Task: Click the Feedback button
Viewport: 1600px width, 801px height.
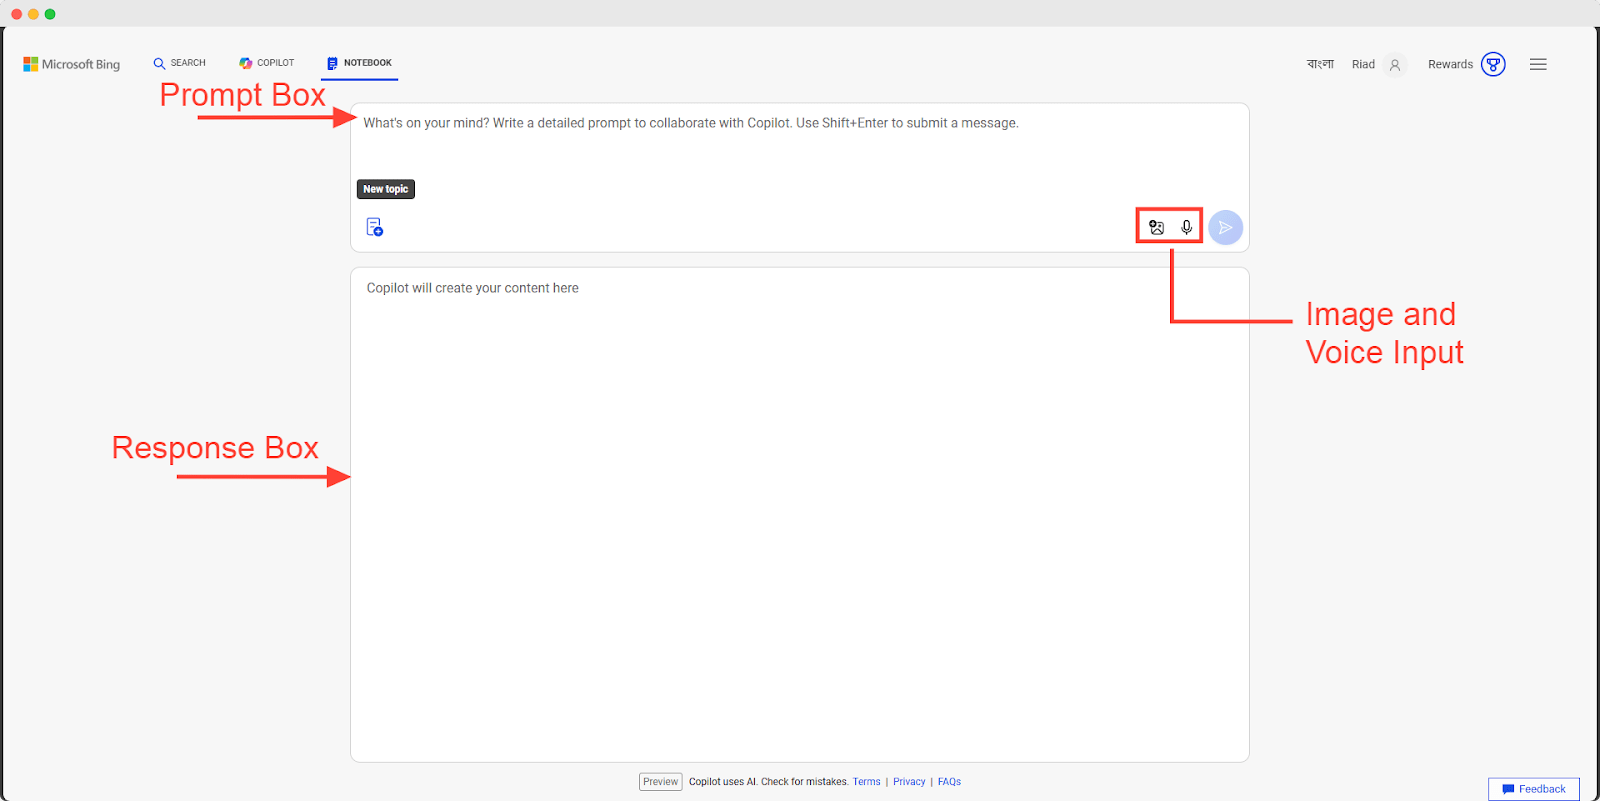Action: pyautogui.click(x=1534, y=789)
